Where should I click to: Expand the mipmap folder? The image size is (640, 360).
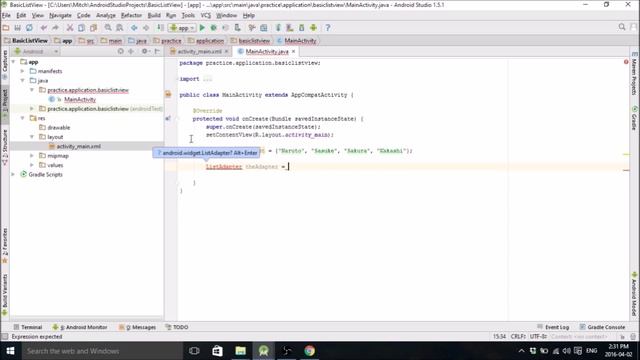pyautogui.click(x=32, y=156)
